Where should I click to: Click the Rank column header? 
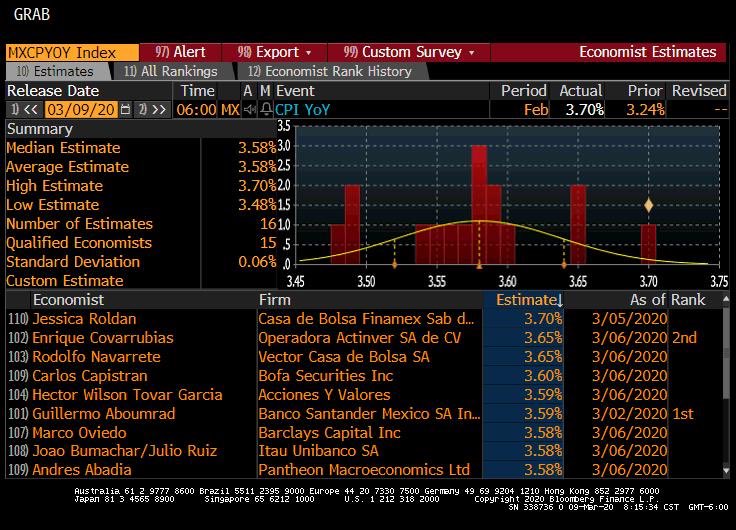688,300
